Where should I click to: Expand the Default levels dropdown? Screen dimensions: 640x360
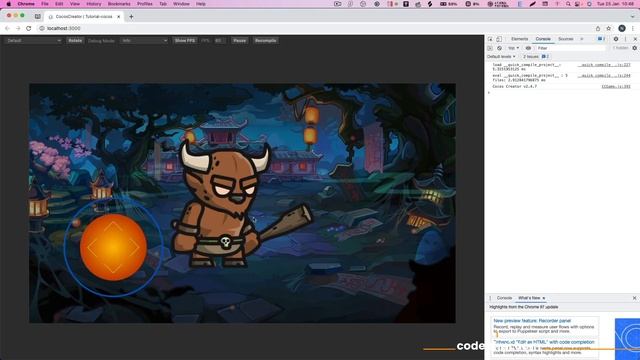point(501,56)
